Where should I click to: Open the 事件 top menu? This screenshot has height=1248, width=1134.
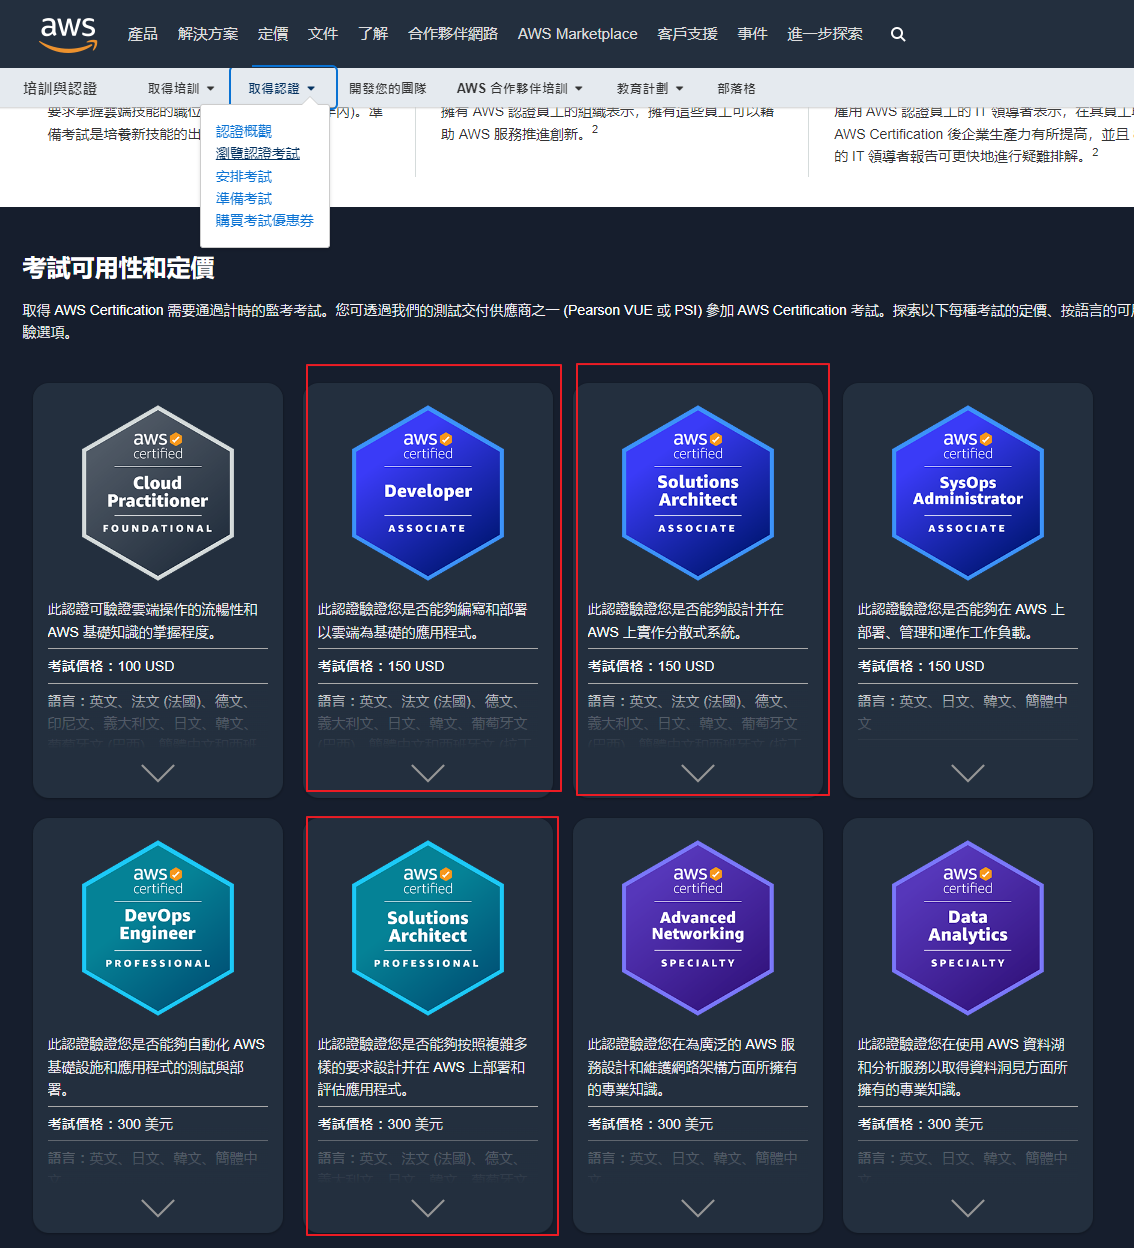coord(753,34)
